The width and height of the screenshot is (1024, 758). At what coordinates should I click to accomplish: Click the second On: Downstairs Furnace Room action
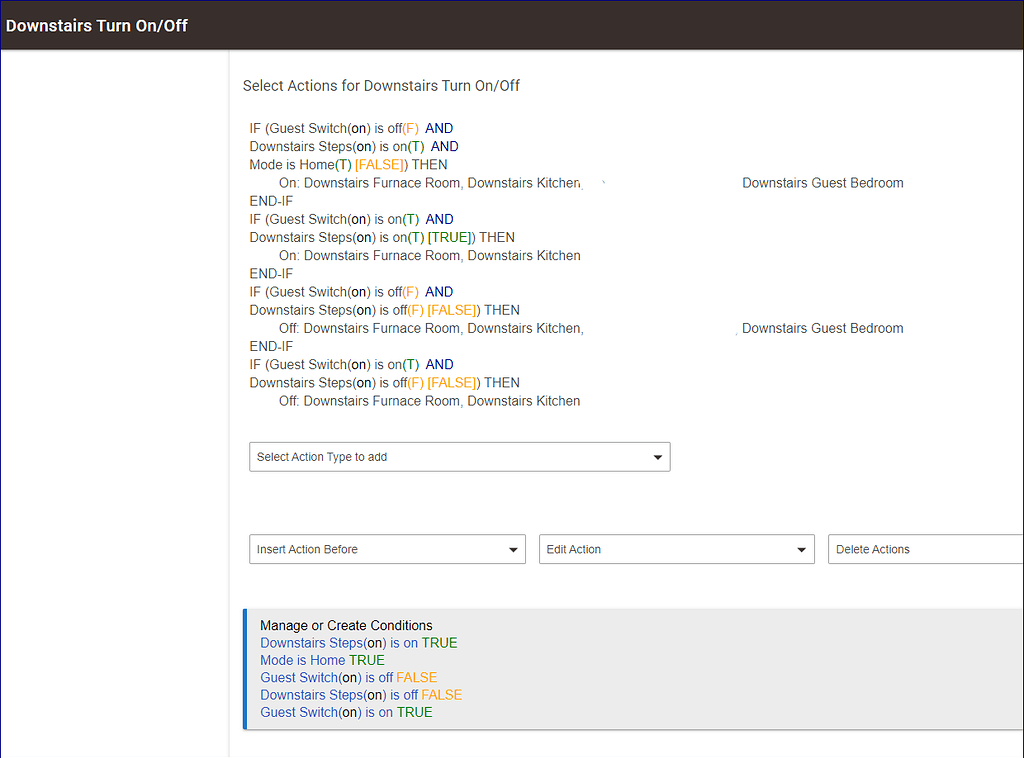[429, 255]
